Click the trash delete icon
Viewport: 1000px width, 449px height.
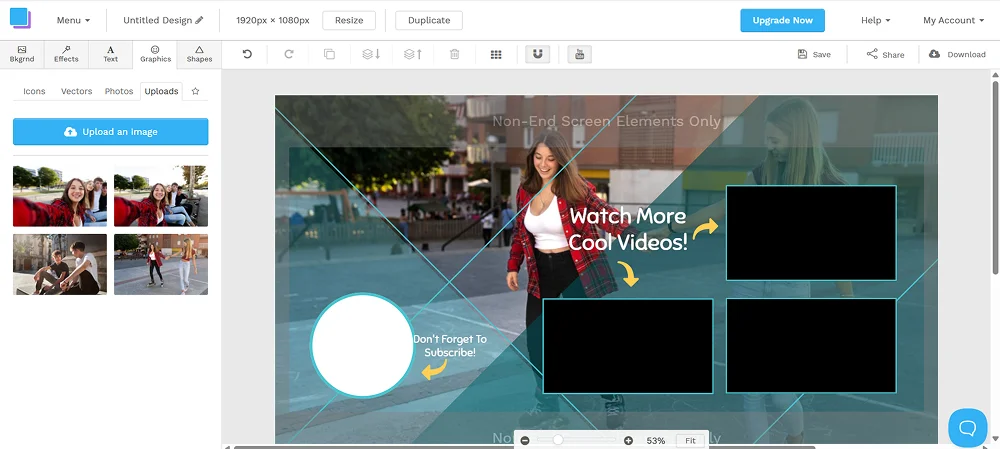pyautogui.click(x=455, y=54)
